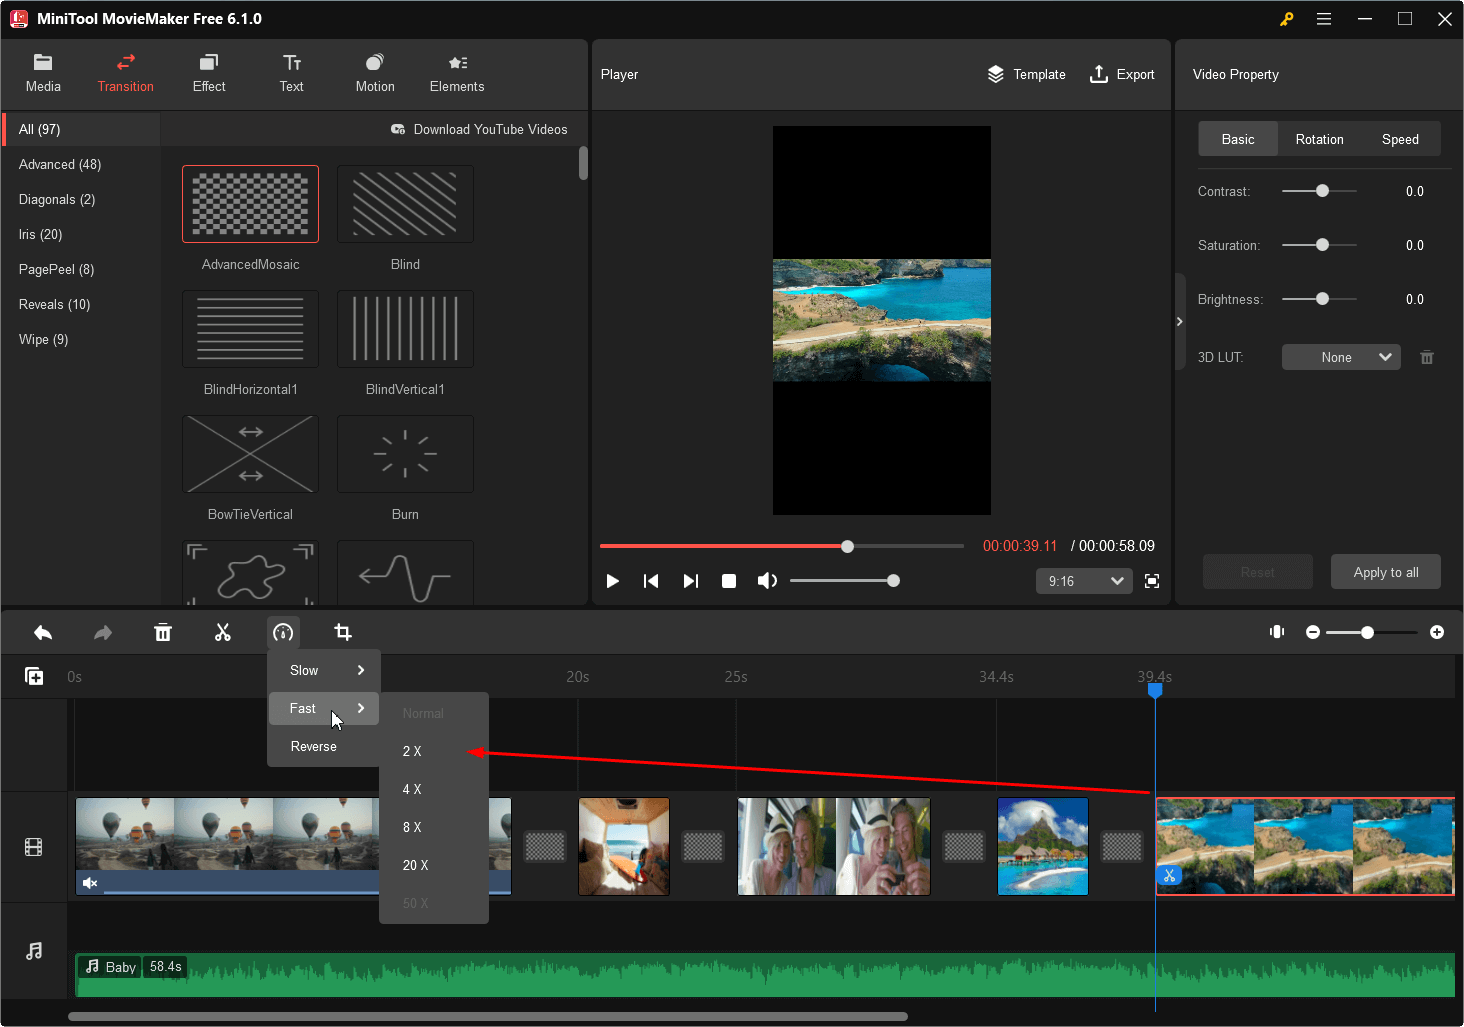Open the Motion tab
Viewport: 1464px width, 1027px height.
[375, 74]
